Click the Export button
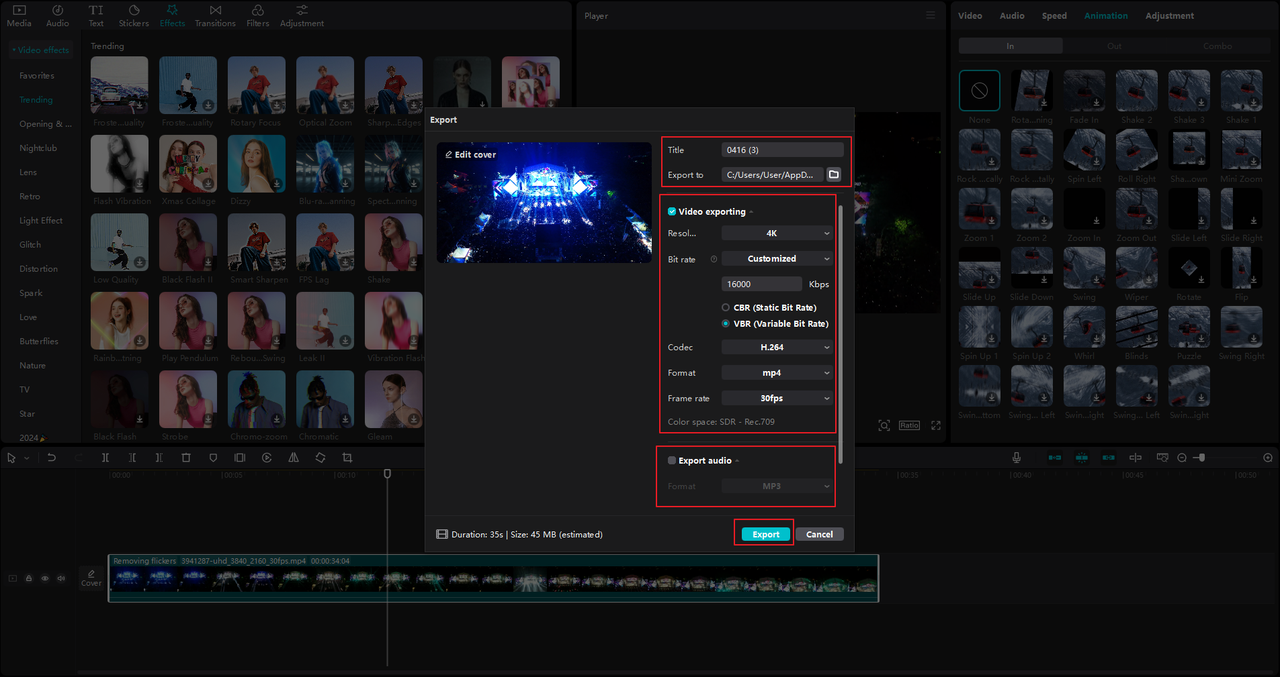1280x677 pixels. coord(766,534)
